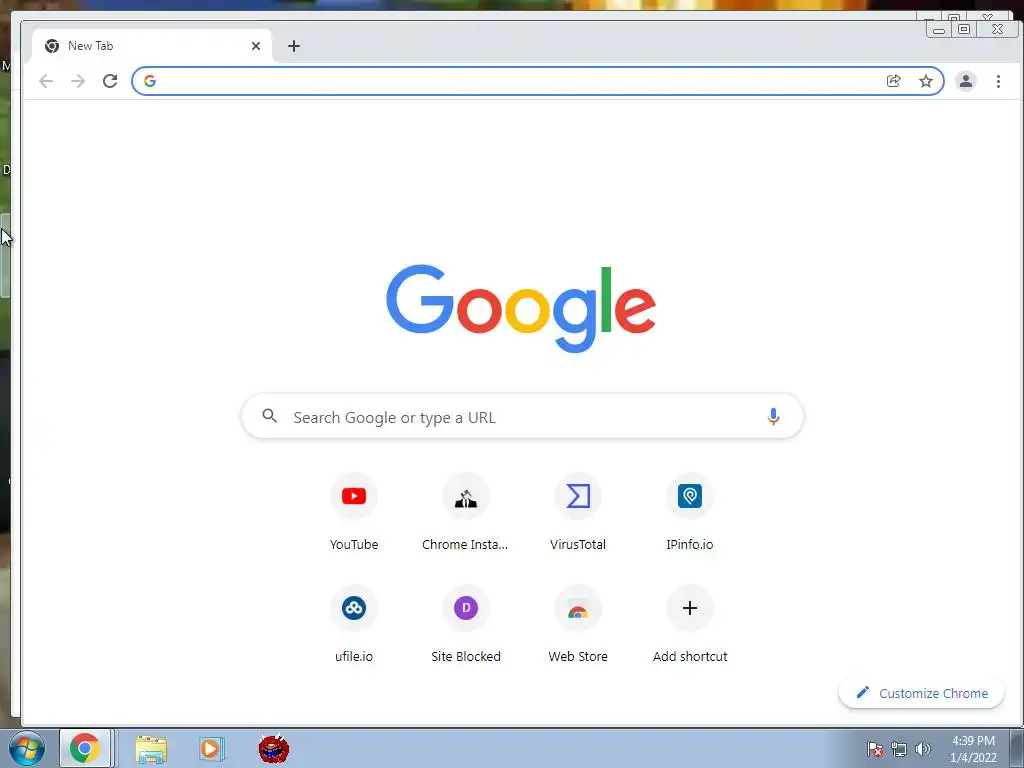Click the red monster taskbar icon
Image resolution: width=1024 pixels, height=768 pixels.
point(274,749)
